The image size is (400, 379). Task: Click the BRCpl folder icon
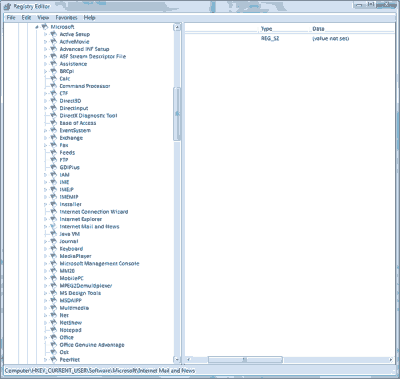[53, 71]
